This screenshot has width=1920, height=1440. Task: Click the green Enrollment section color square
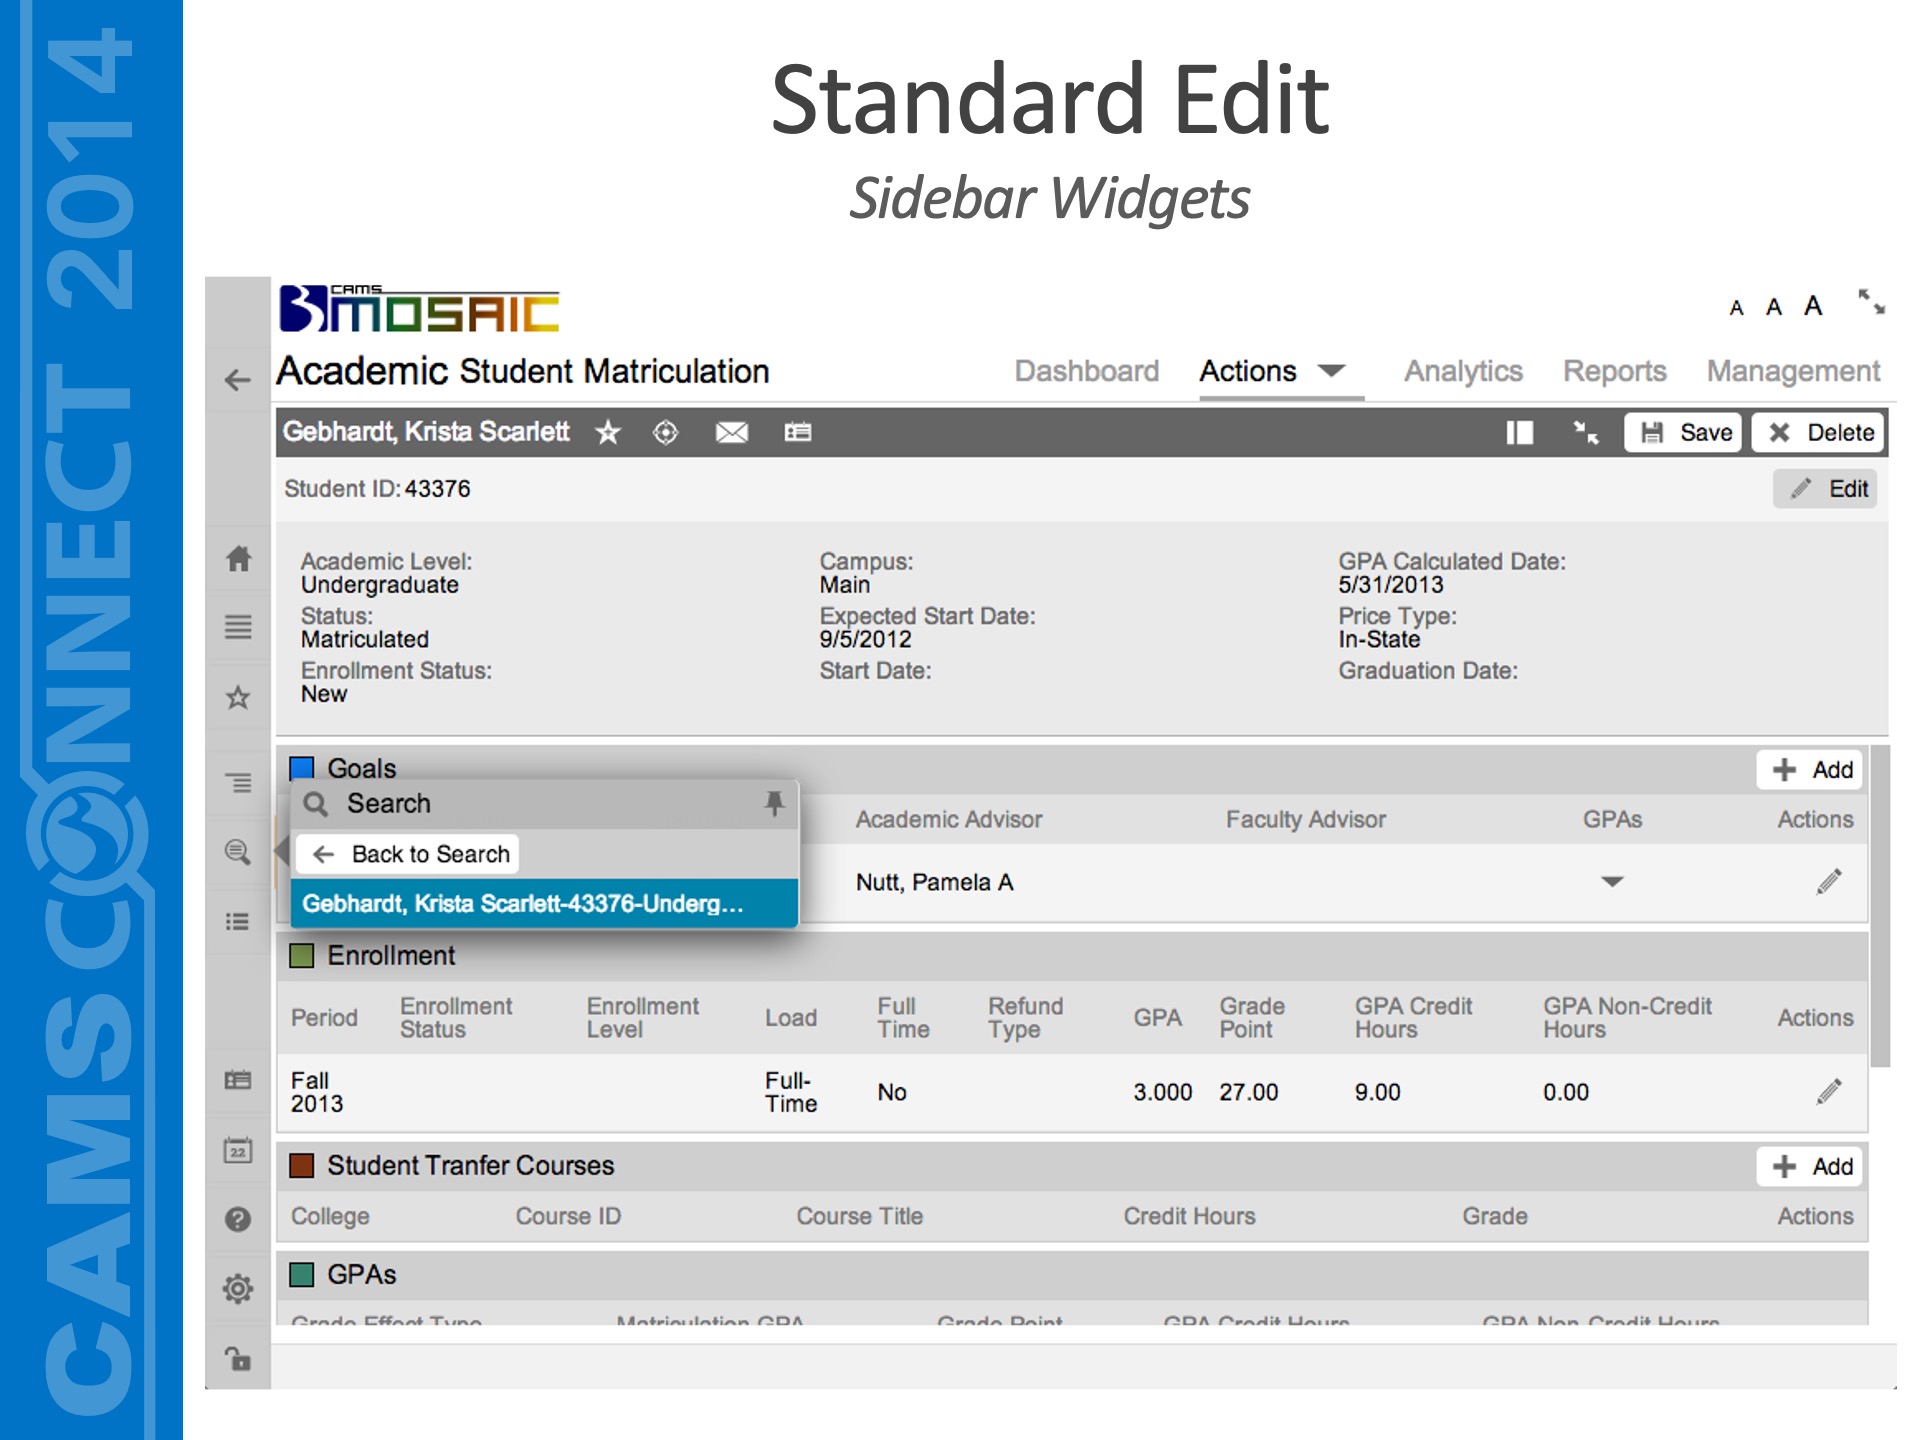click(302, 955)
